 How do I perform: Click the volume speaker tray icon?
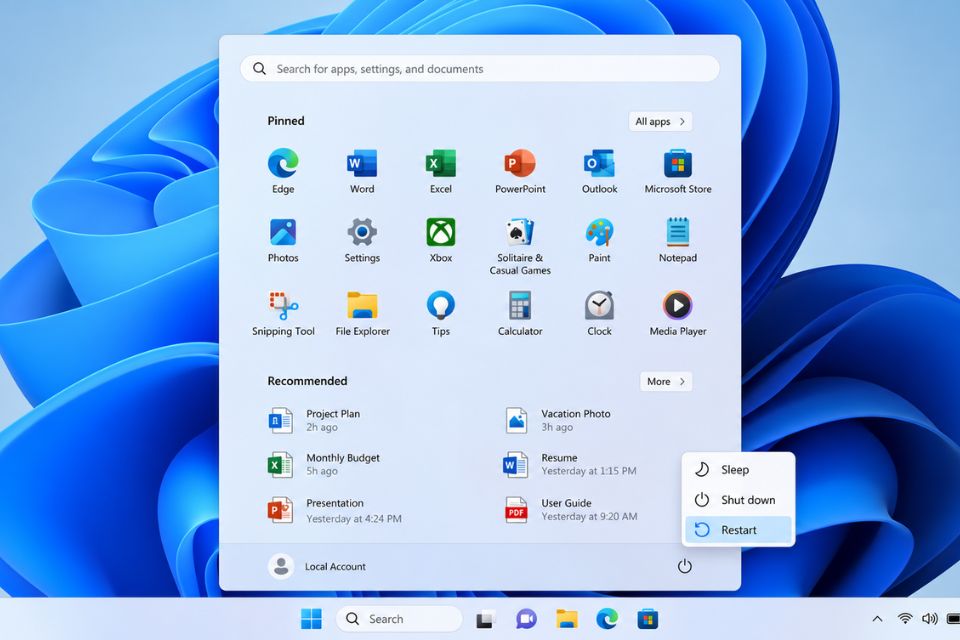[929, 619]
